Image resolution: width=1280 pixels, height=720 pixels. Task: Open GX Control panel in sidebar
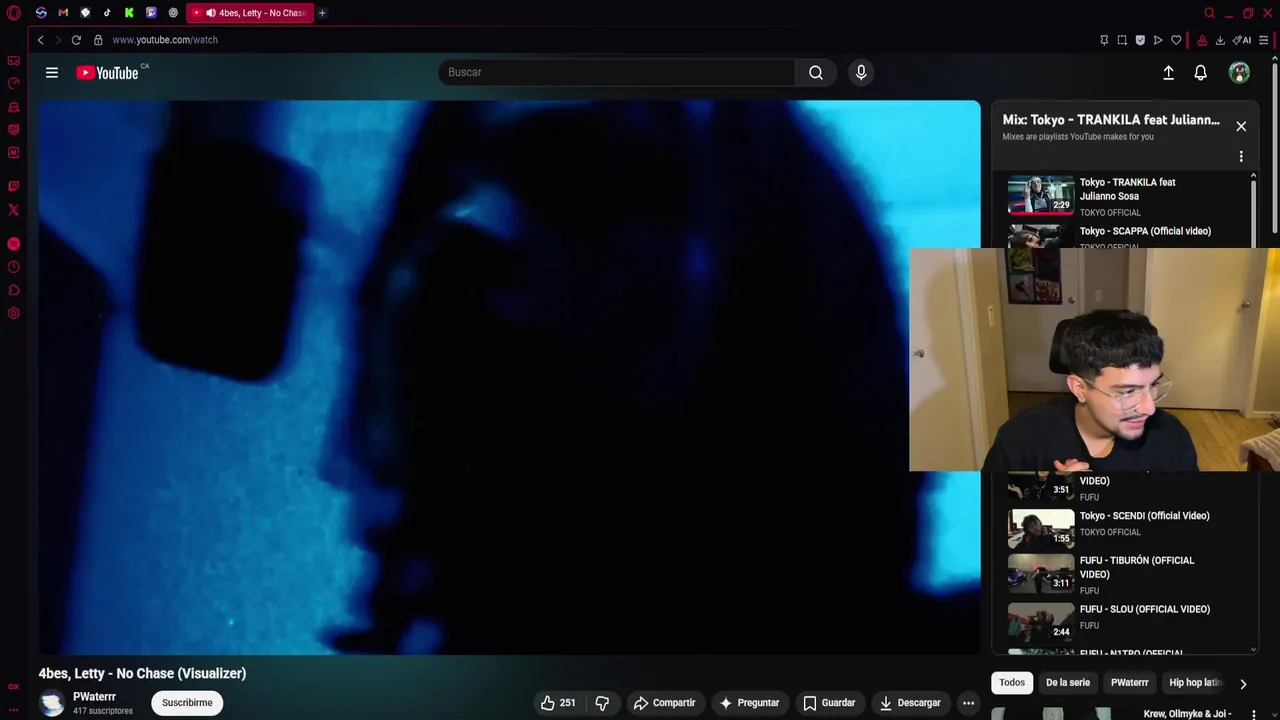13,83
